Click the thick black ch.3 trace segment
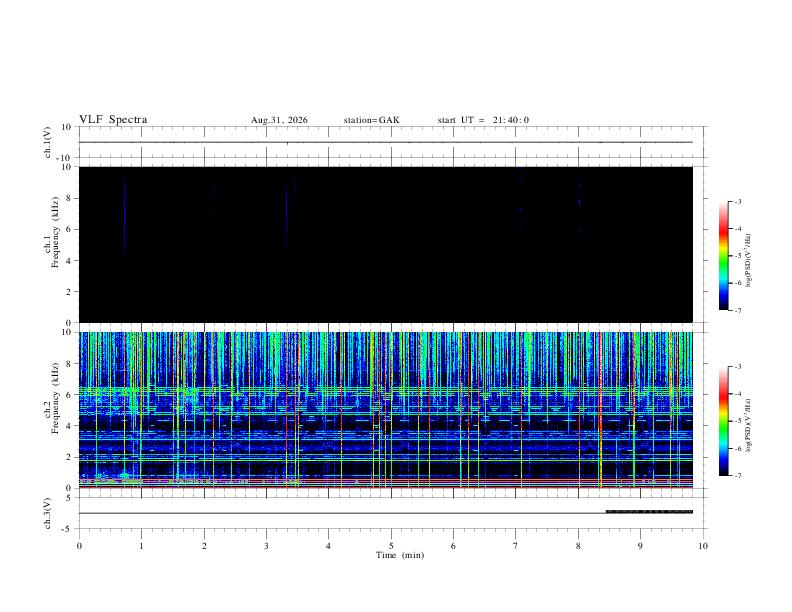 (x=649, y=512)
